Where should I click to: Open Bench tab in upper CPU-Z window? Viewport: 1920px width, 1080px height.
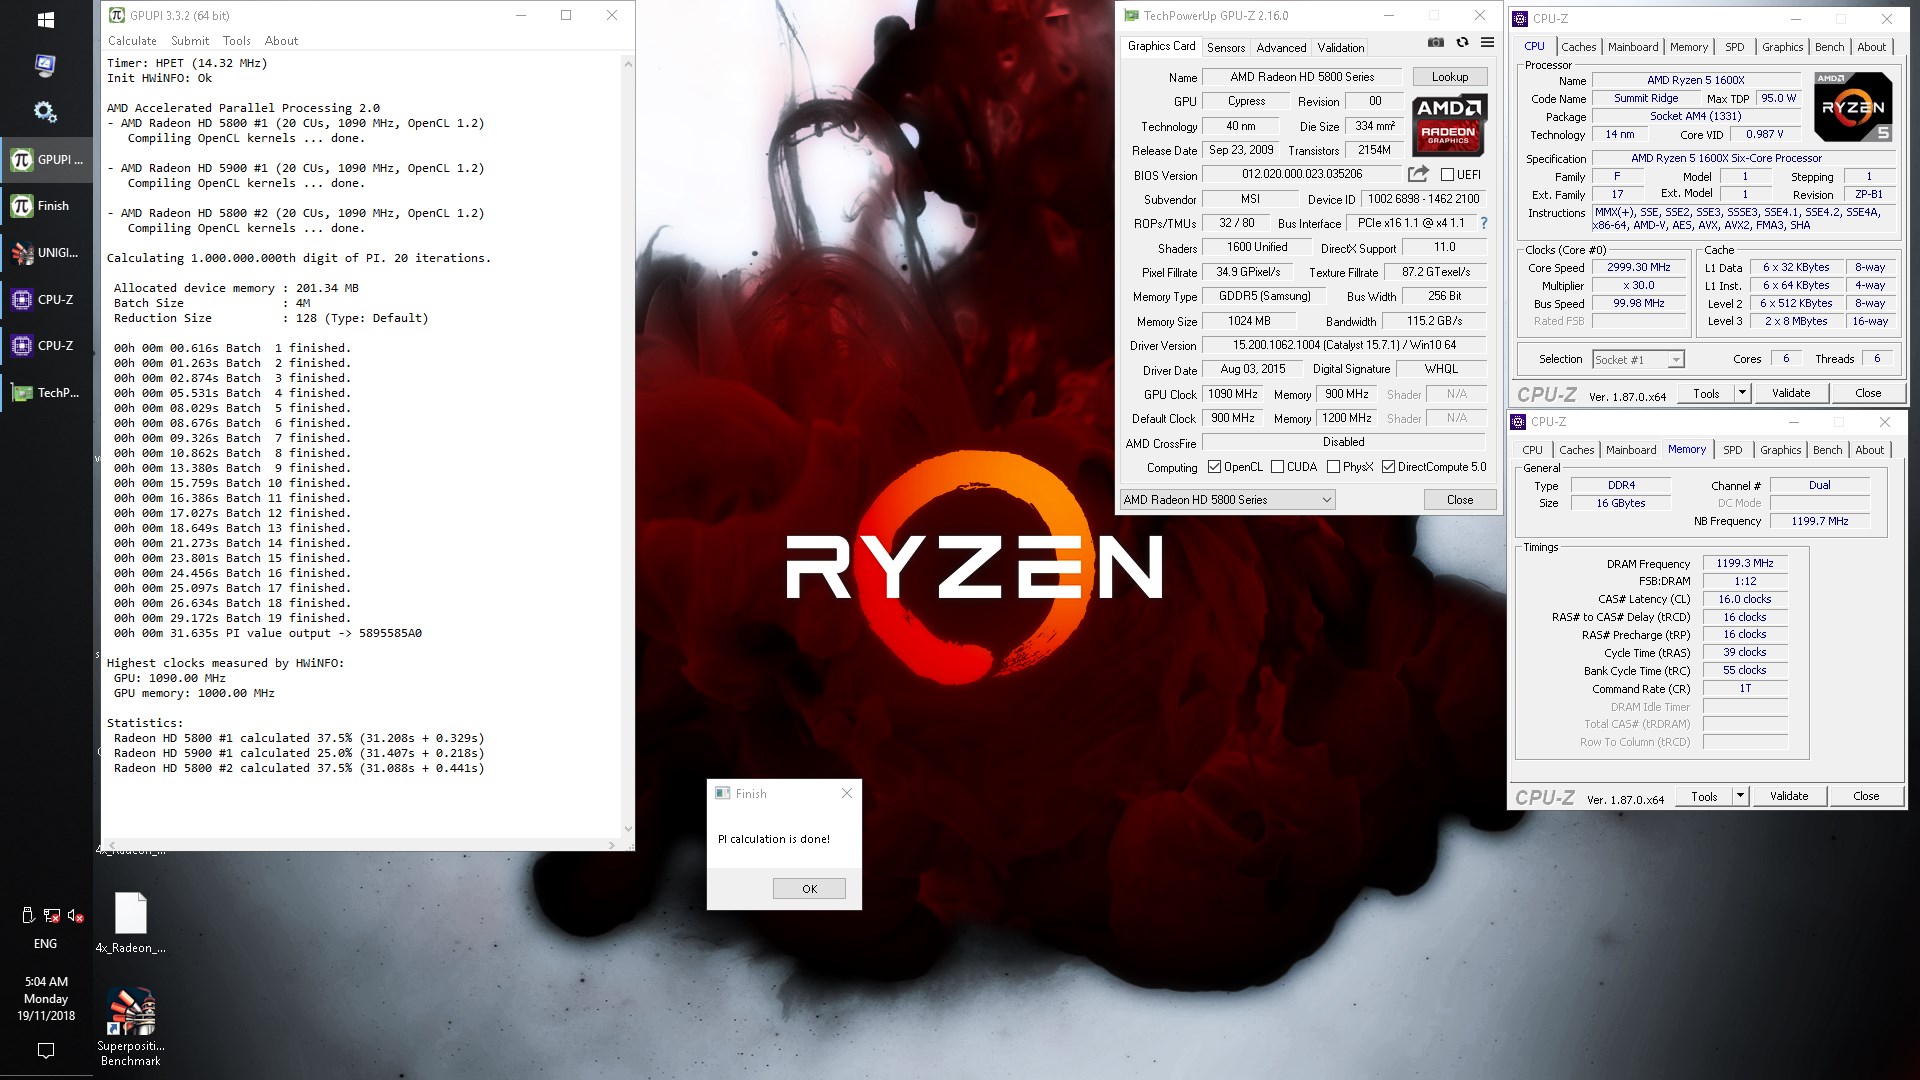tap(1829, 47)
